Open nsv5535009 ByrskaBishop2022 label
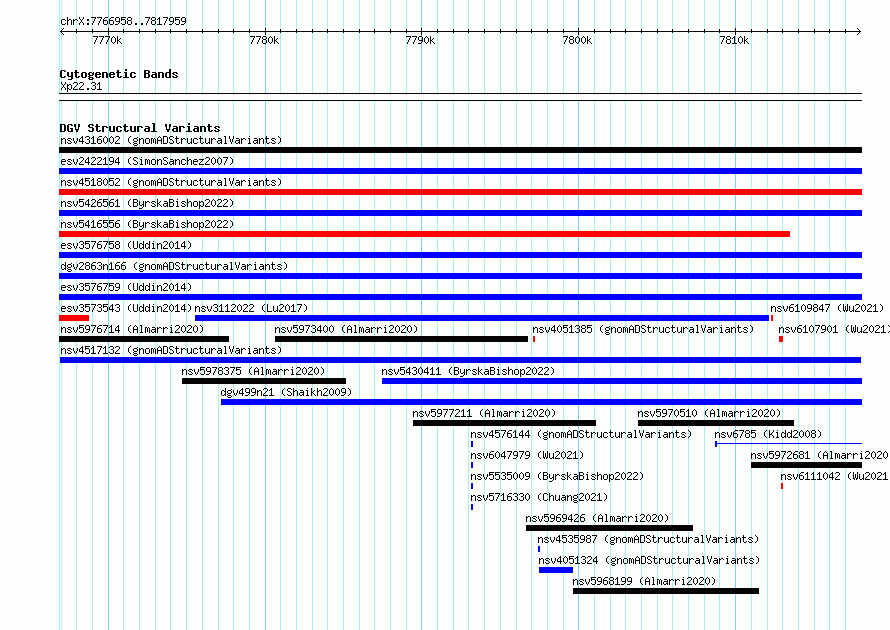 coord(557,476)
